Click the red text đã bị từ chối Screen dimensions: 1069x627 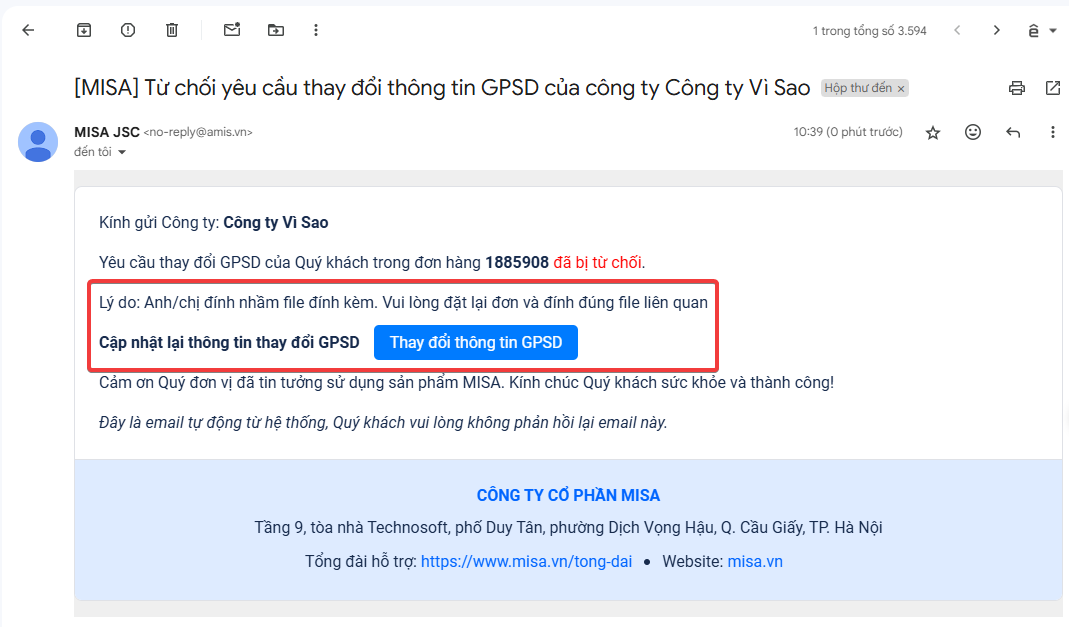pyautogui.click(x=597, y=262)
